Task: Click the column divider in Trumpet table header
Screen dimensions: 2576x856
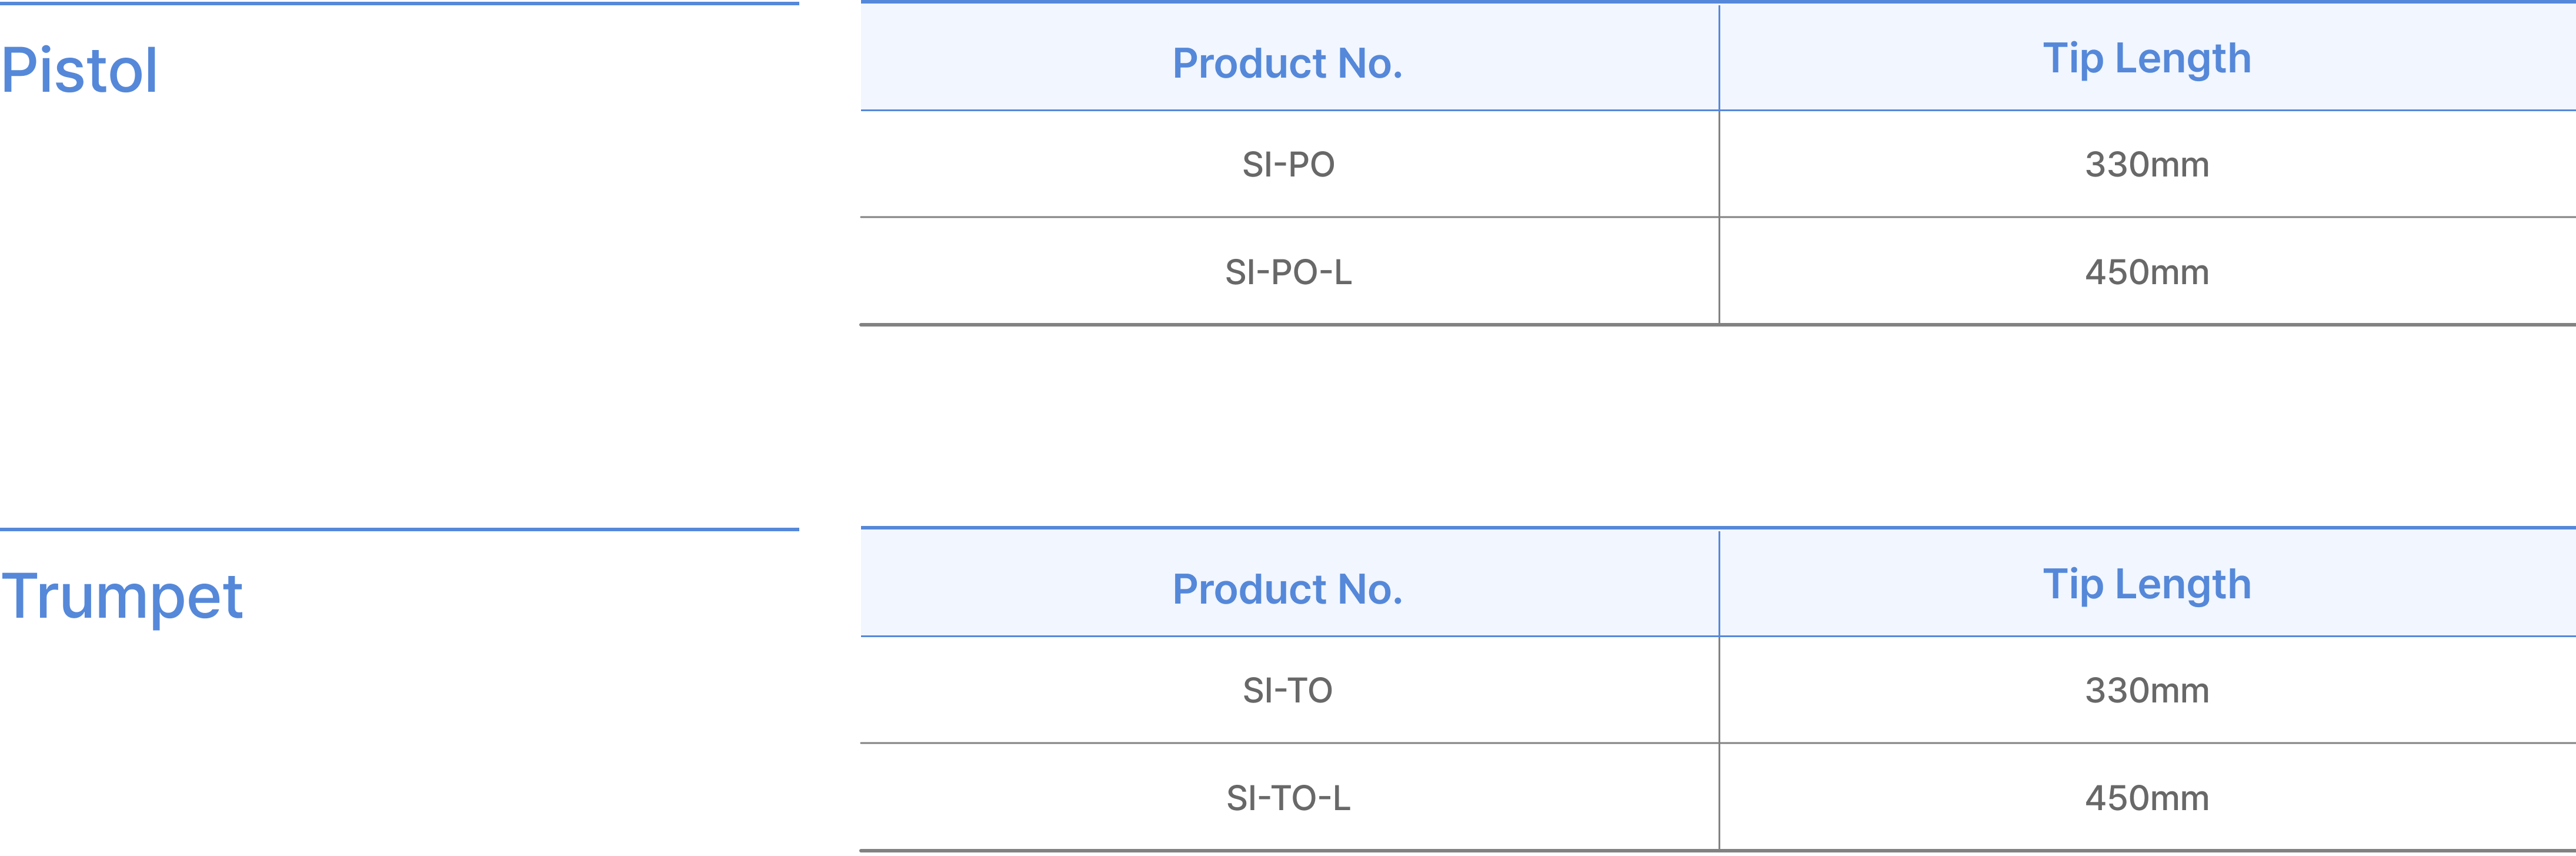Action: [x=1719, y=584]
